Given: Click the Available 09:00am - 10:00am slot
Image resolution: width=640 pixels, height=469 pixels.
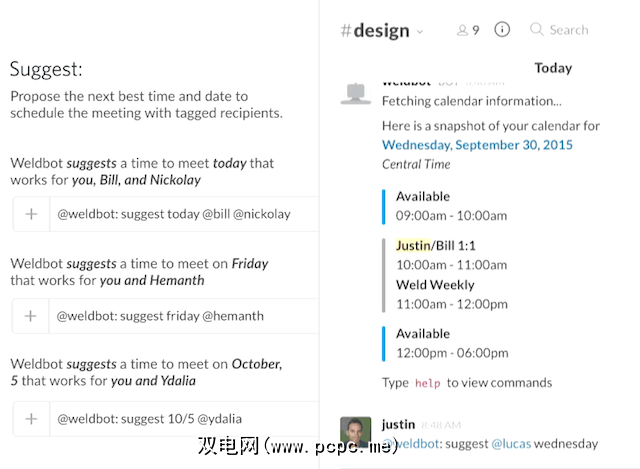Looking at the screenshot, I should coord(450,205).
